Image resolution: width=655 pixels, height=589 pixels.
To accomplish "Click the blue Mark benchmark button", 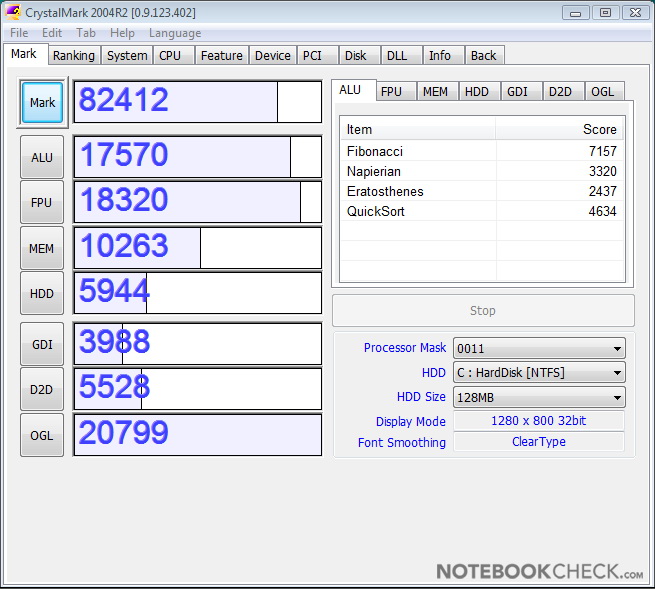I will tap(42, 102).
